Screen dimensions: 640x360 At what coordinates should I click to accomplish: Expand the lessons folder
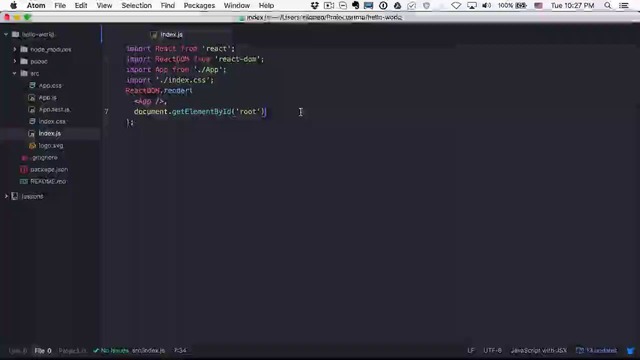[6, 196]
